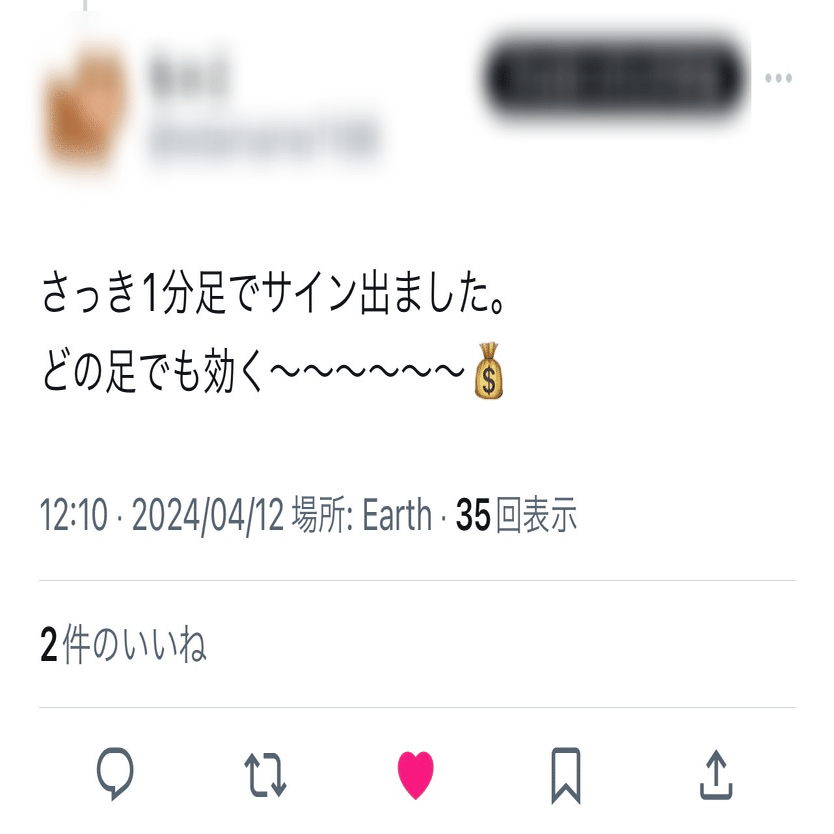Open the blurred profile avatar
834x834 pixels.
coord(85,106)
